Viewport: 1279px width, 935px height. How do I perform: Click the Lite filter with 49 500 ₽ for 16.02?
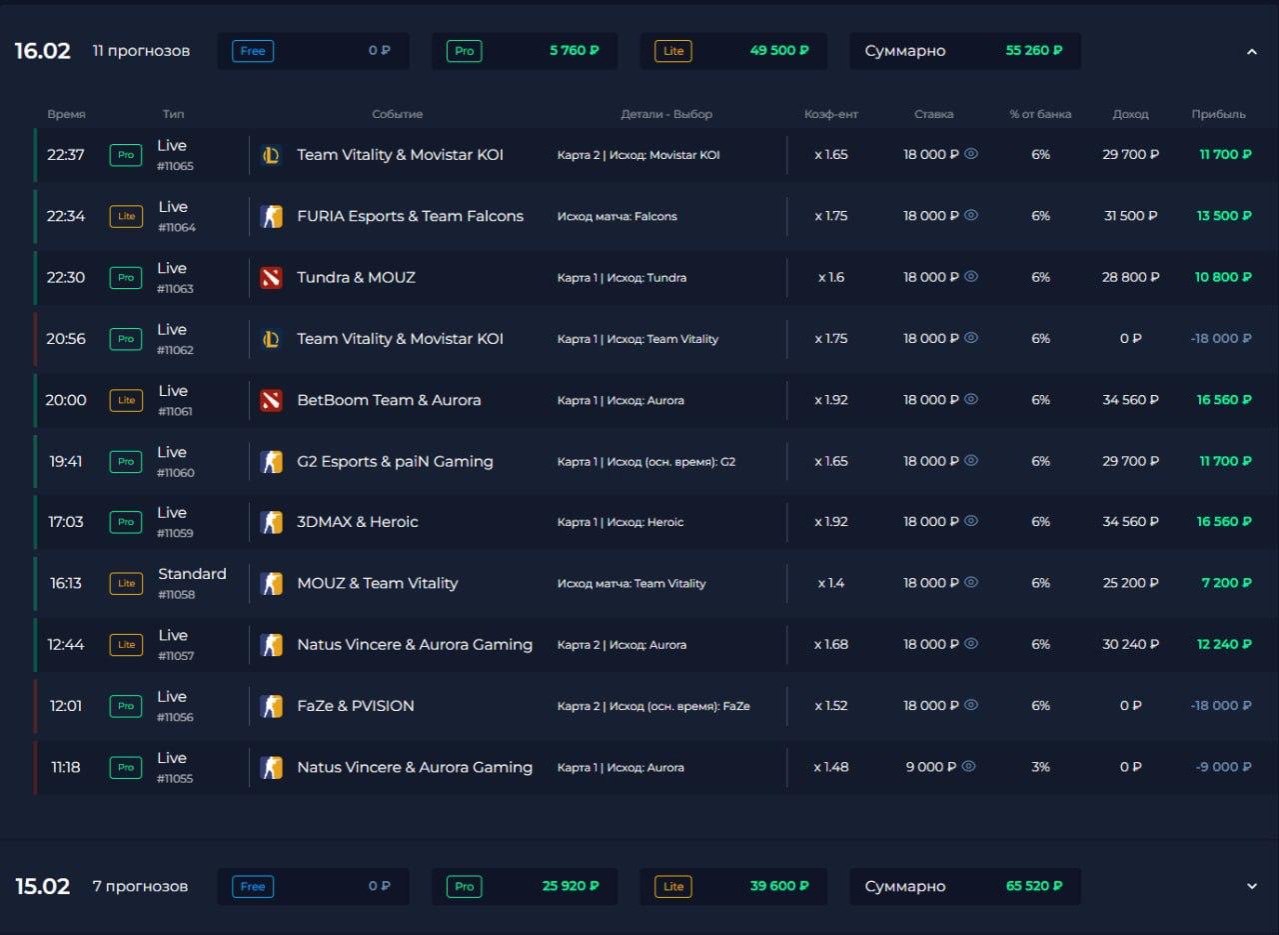pyautogui.click(x=673, y=51)
